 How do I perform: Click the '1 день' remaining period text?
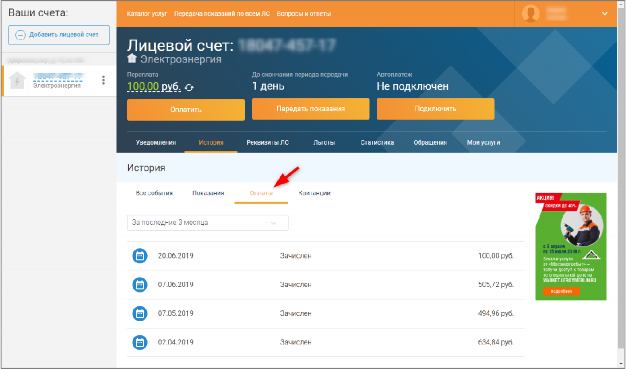coord(268,86)
